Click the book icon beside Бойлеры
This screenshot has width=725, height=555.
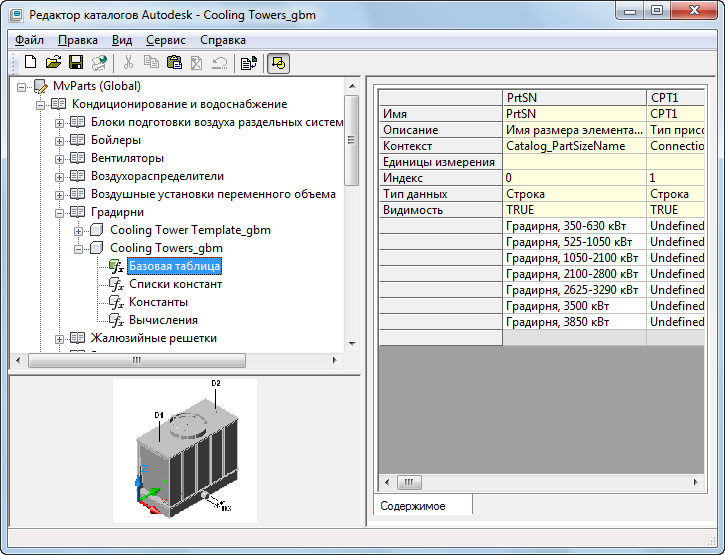tap(77, 140)
